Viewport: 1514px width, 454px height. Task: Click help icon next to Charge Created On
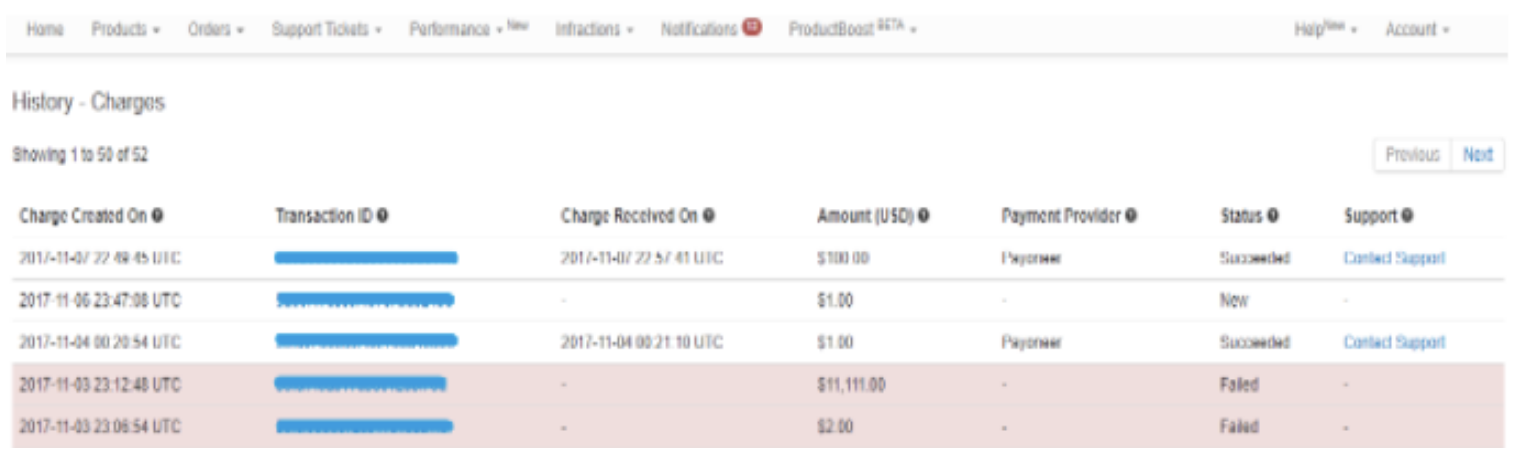click(x=158, y=215)
